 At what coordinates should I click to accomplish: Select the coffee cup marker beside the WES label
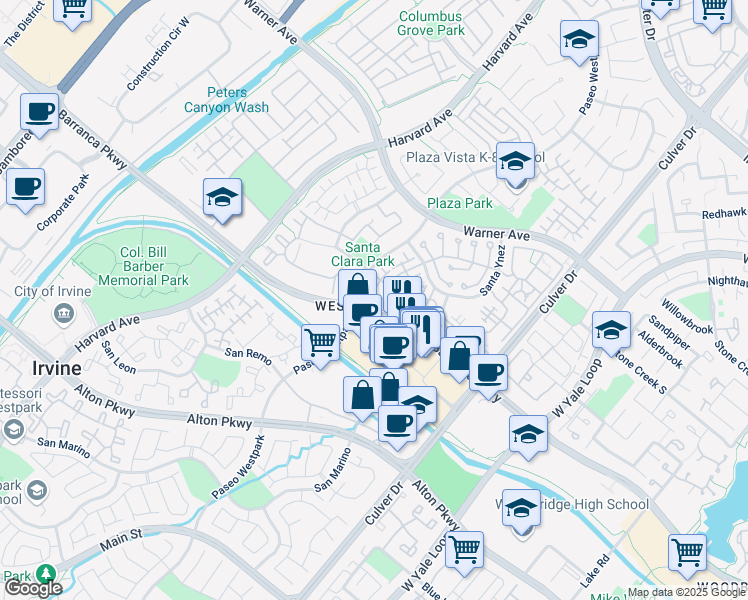tap(363, 312)
